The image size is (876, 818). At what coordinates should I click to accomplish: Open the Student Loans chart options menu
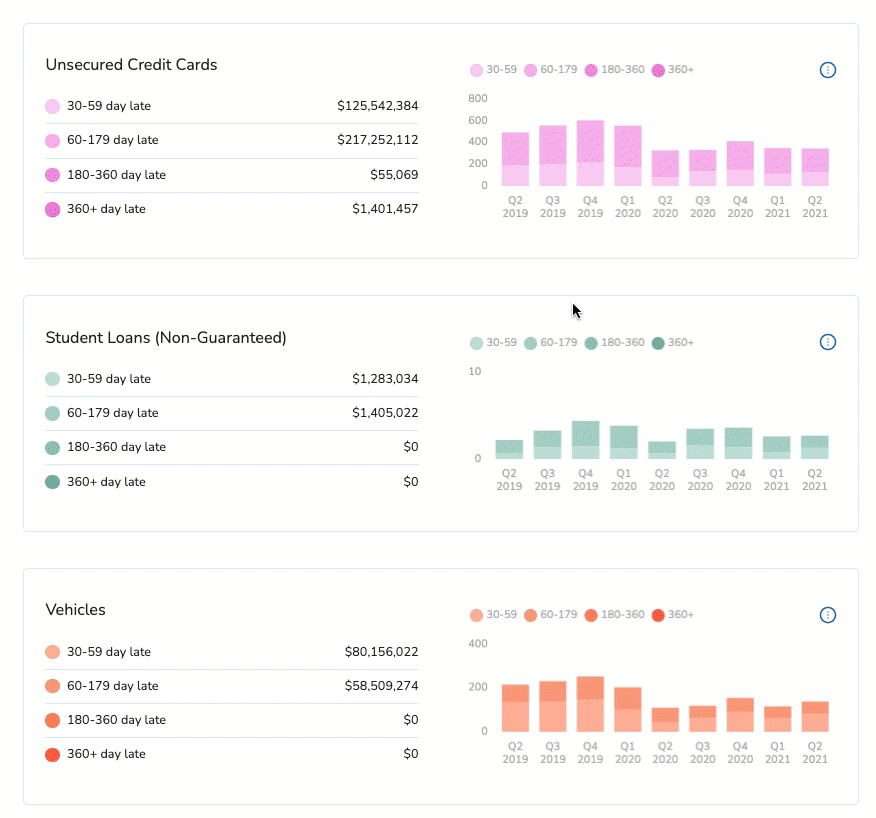pos(827,342)
